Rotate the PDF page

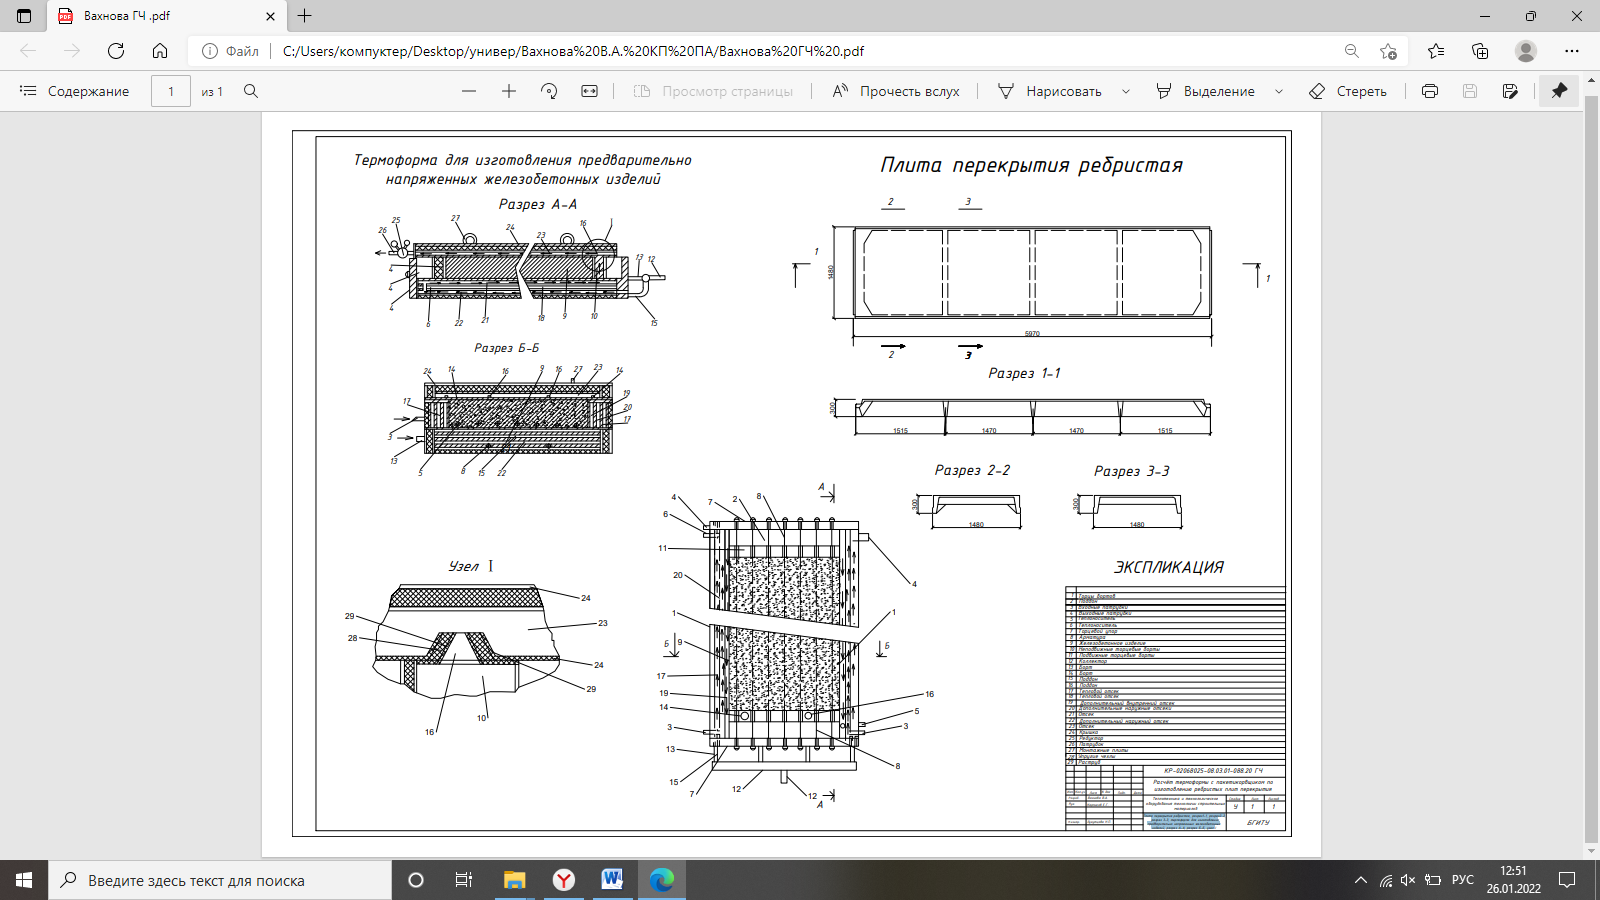(x=549, y=91)
